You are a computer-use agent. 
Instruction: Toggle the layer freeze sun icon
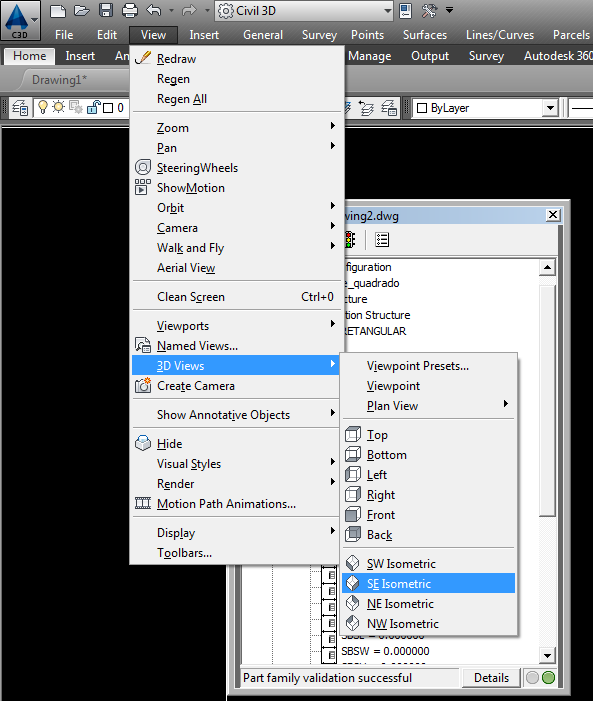click(59, 107)
